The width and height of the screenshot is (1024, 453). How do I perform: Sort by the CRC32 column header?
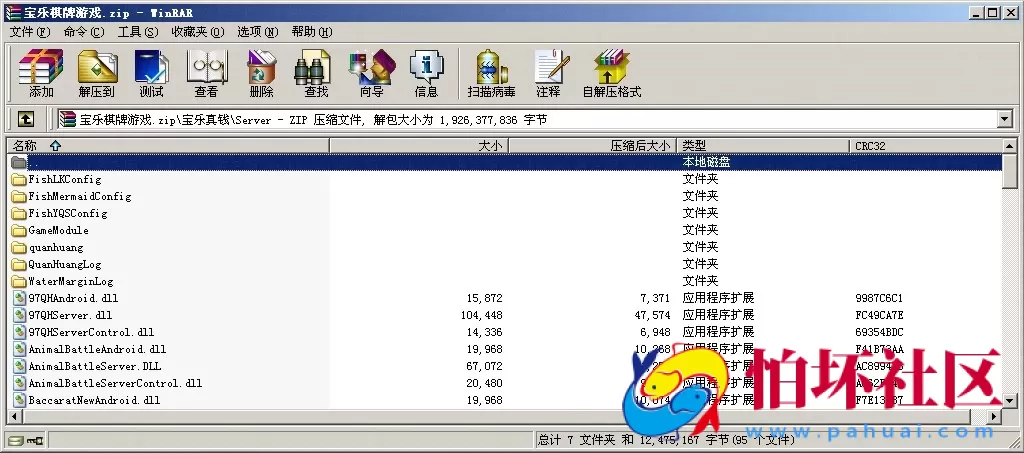point(925,146)
